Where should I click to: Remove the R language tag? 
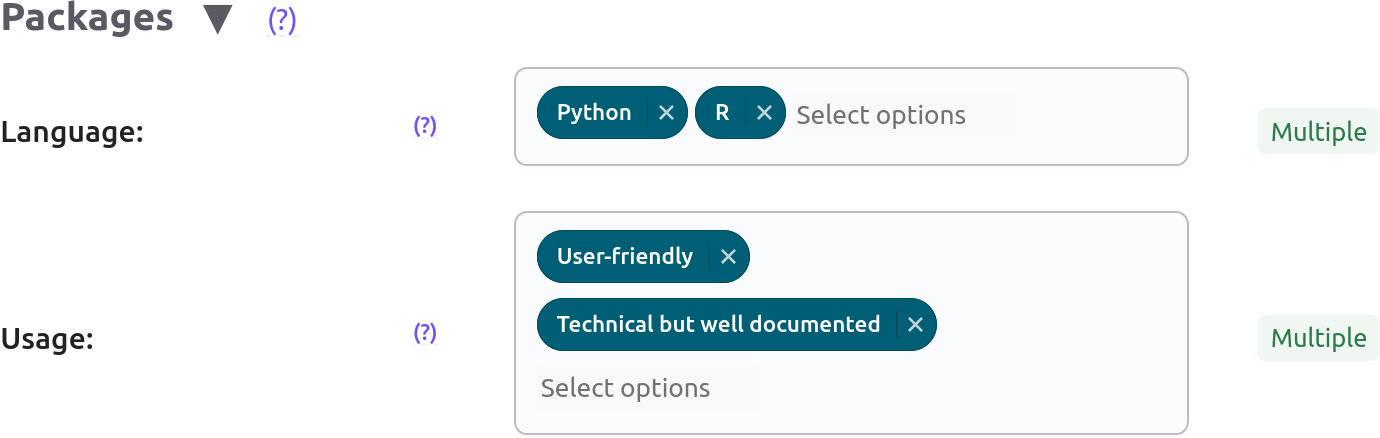coord(765,113)
